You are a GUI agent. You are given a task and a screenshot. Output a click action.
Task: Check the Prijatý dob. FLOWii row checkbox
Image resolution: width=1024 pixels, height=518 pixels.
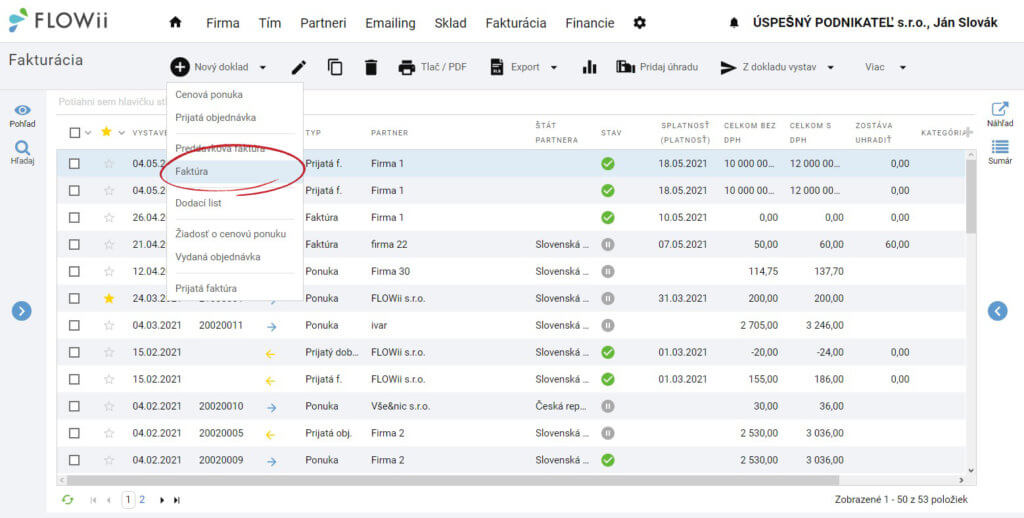pos(74,352)
